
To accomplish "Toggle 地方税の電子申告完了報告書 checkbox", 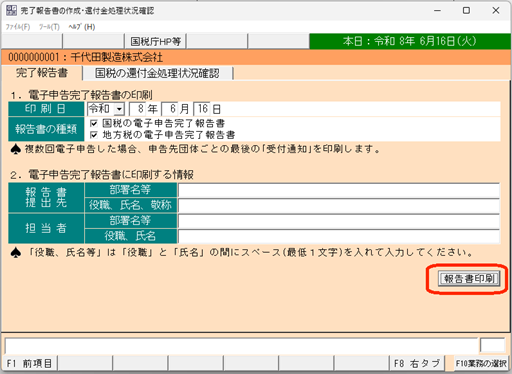I will pyautogui.click(x=94, y=135).
